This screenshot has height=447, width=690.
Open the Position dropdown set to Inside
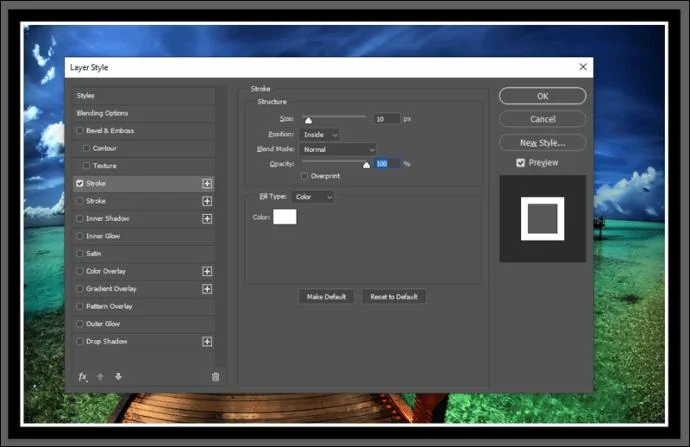point(319,134)
